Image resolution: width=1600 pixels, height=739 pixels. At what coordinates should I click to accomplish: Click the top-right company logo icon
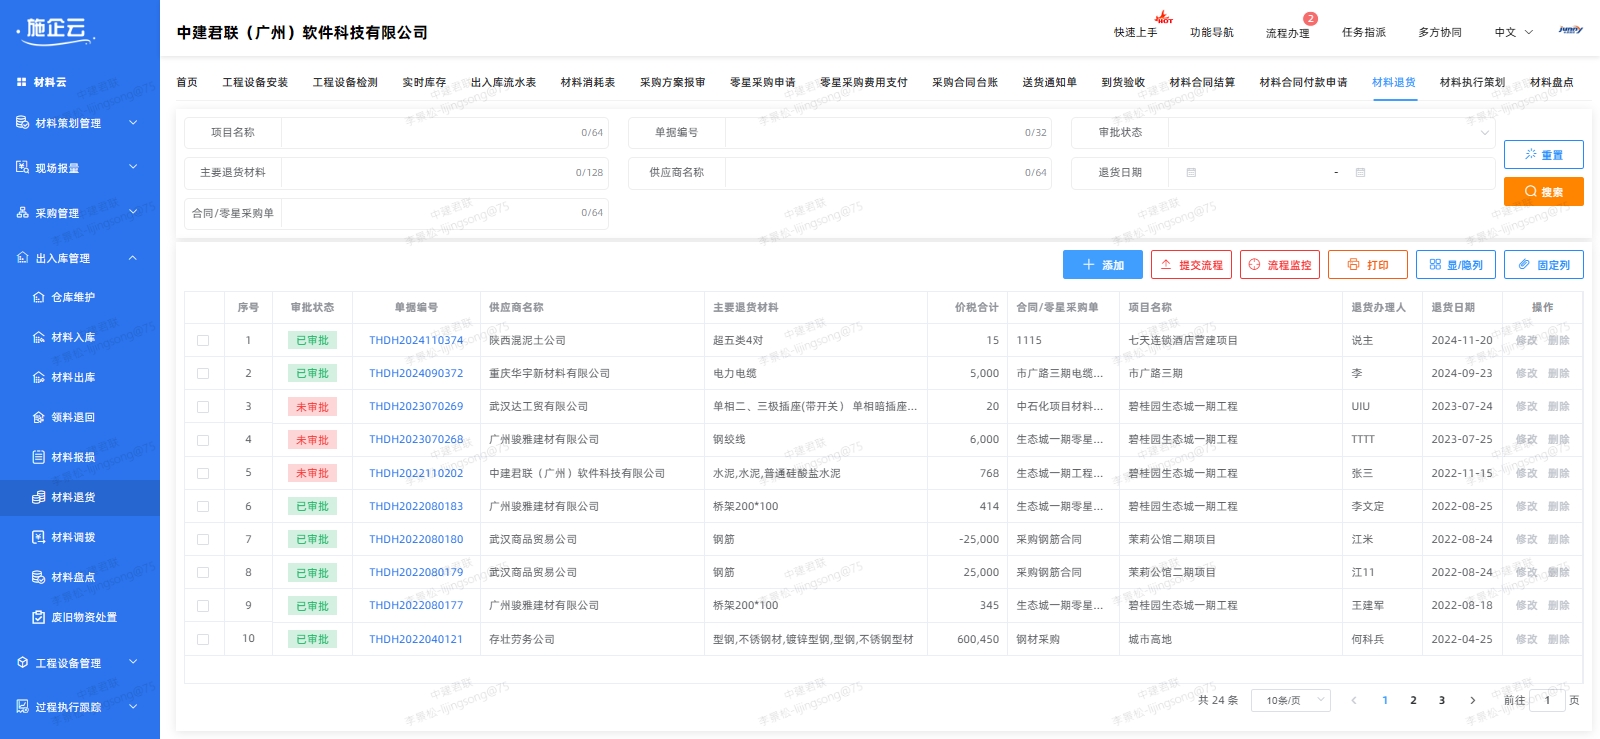pos(1570,30)
